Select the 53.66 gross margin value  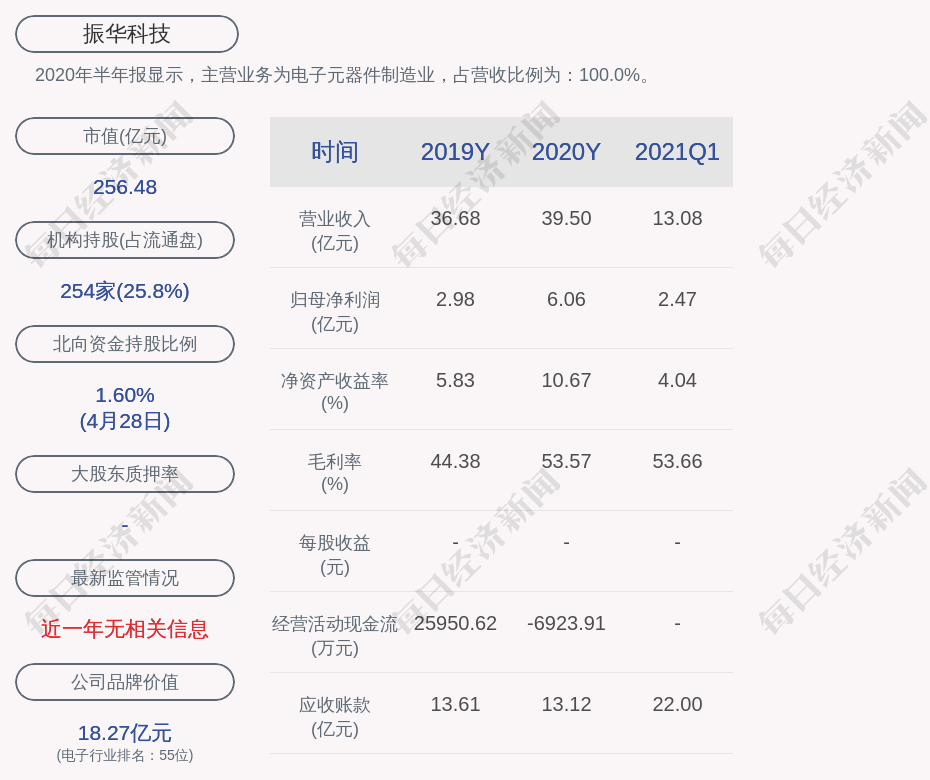pos(677,461)
